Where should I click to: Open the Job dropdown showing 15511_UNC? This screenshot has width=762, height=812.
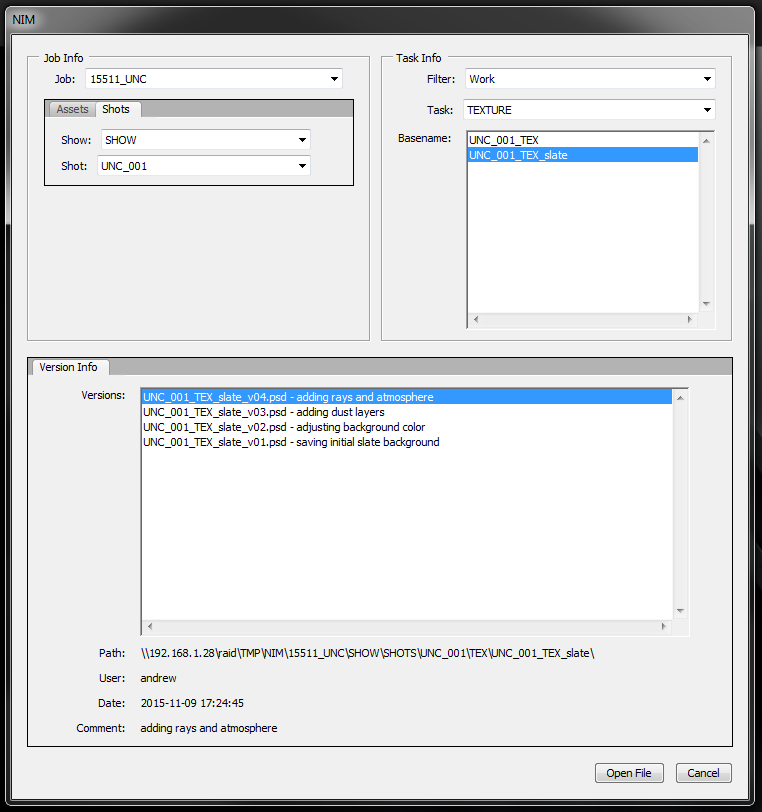[x=213, y=79]
